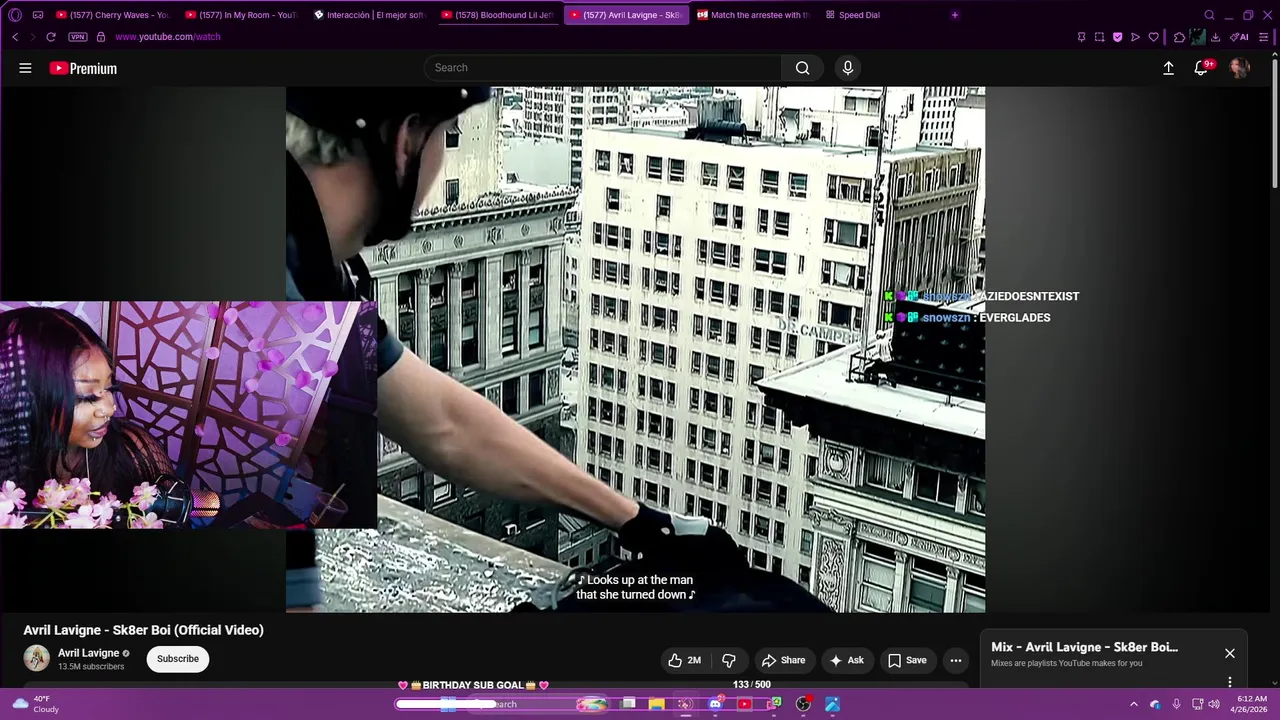Subscribe to Avril Lavigne channel
1280x720 pixels.
[178, 659]
